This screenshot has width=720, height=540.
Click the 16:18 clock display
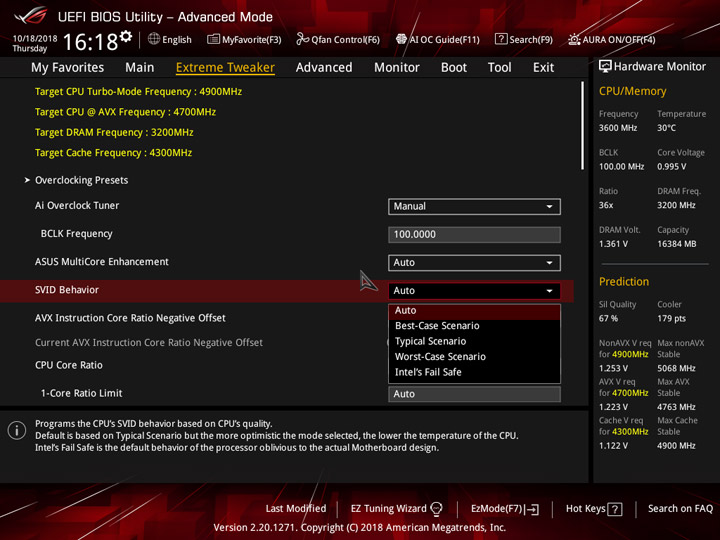tap(90, 42)
